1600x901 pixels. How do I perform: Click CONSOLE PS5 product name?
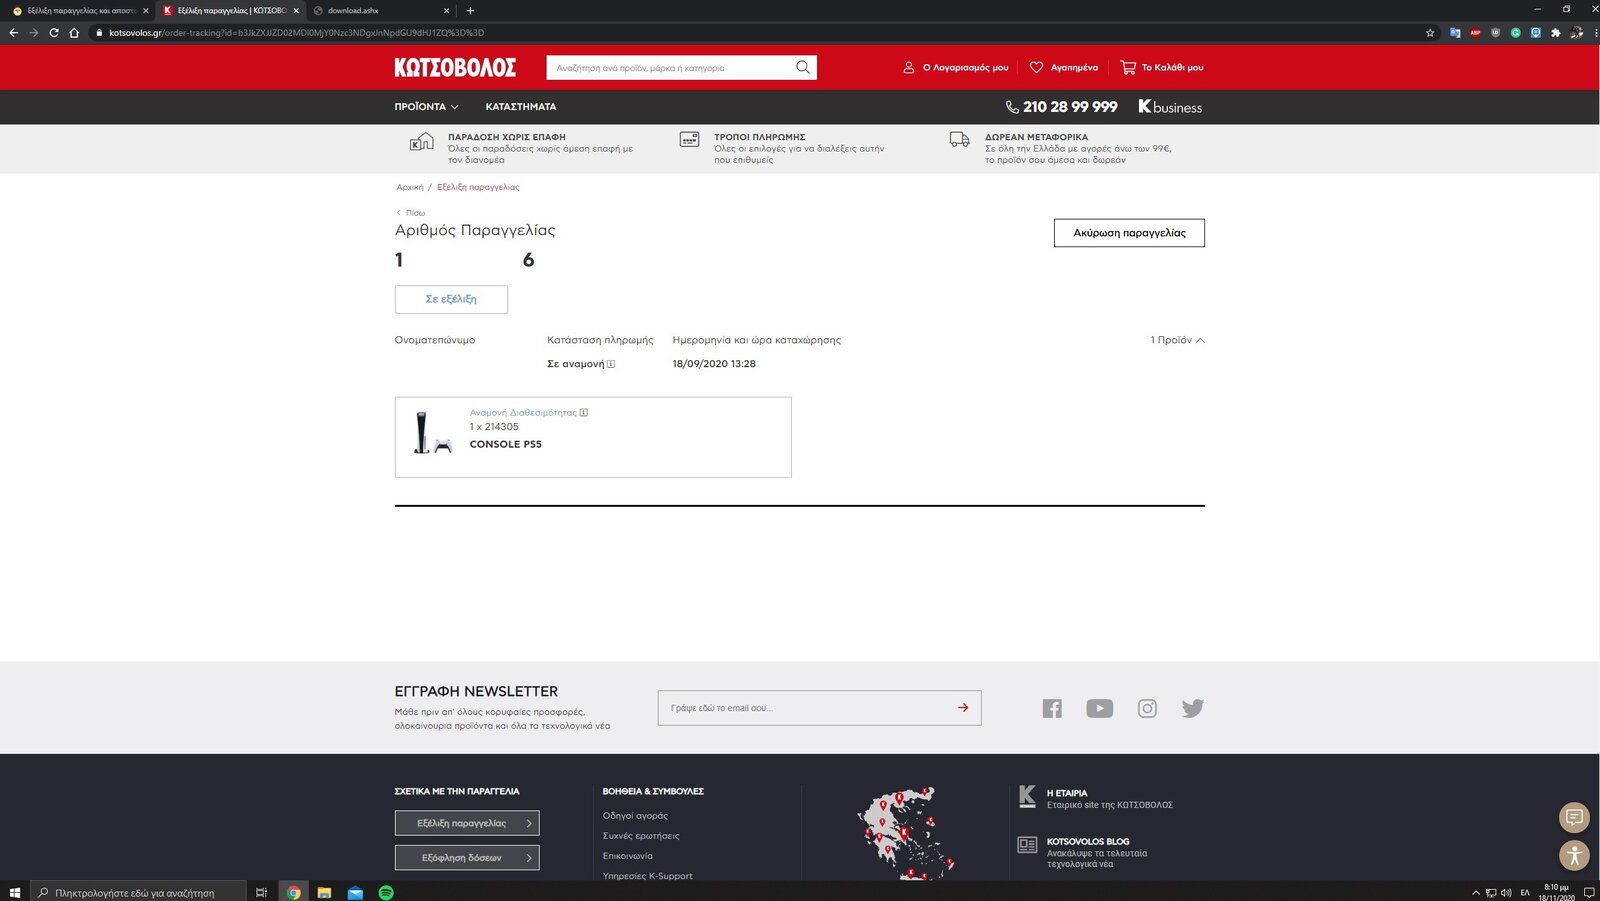pos(506,444)
